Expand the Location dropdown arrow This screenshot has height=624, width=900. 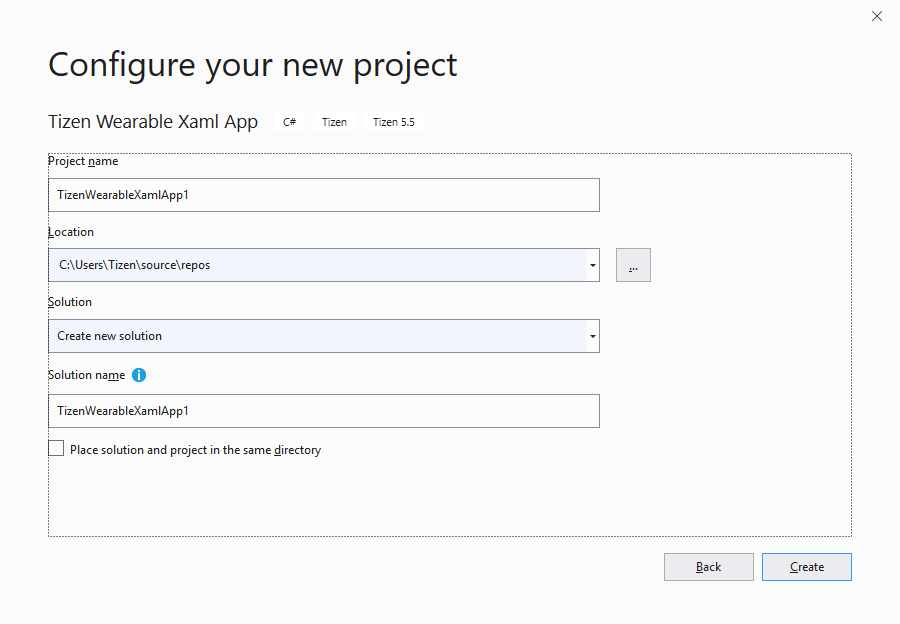coord(593,265)
